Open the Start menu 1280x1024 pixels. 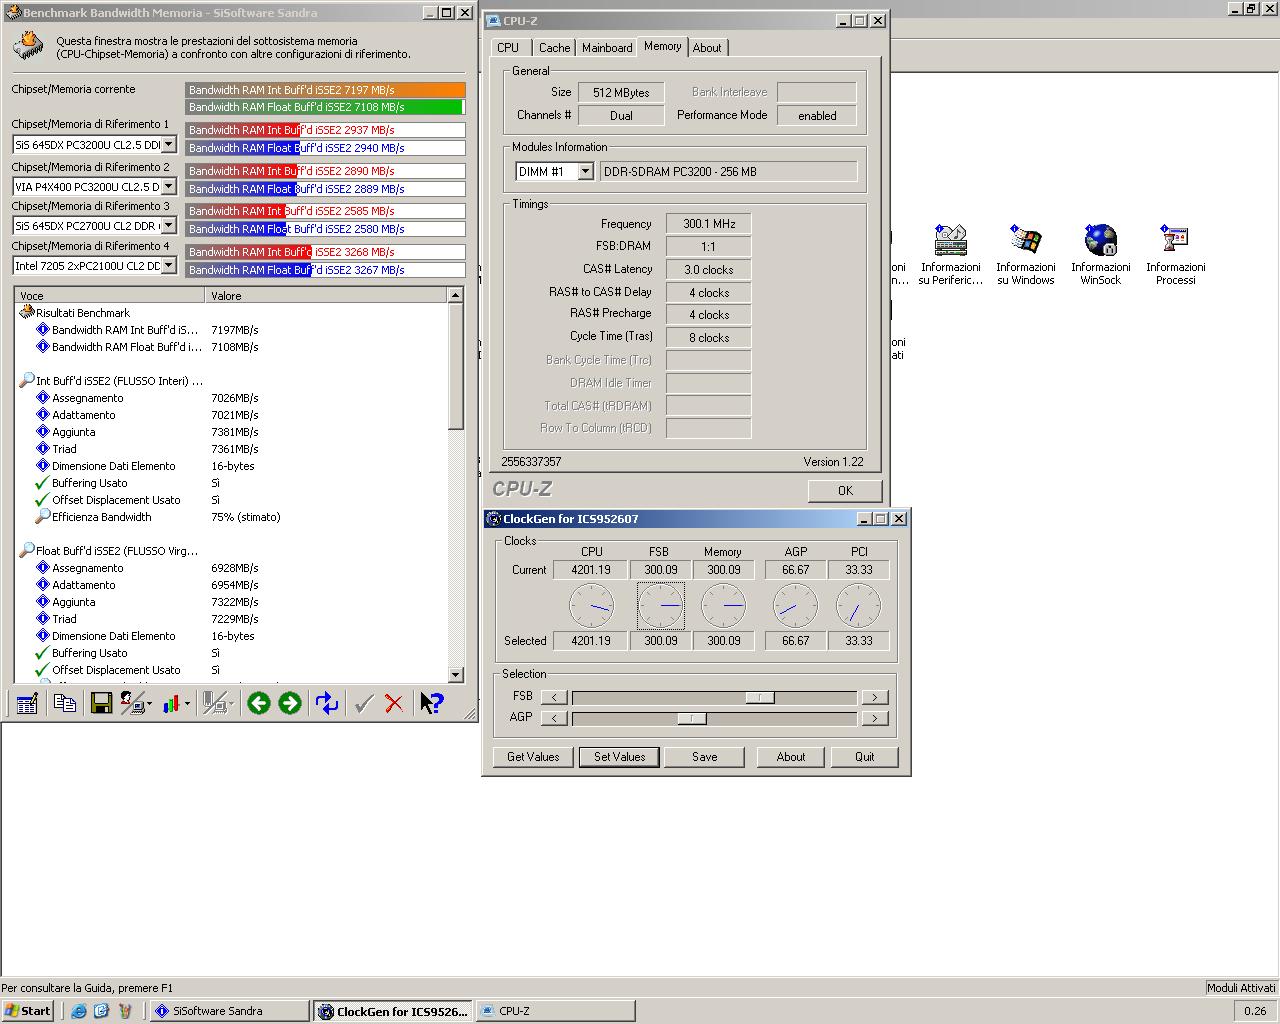point(28,1011)
